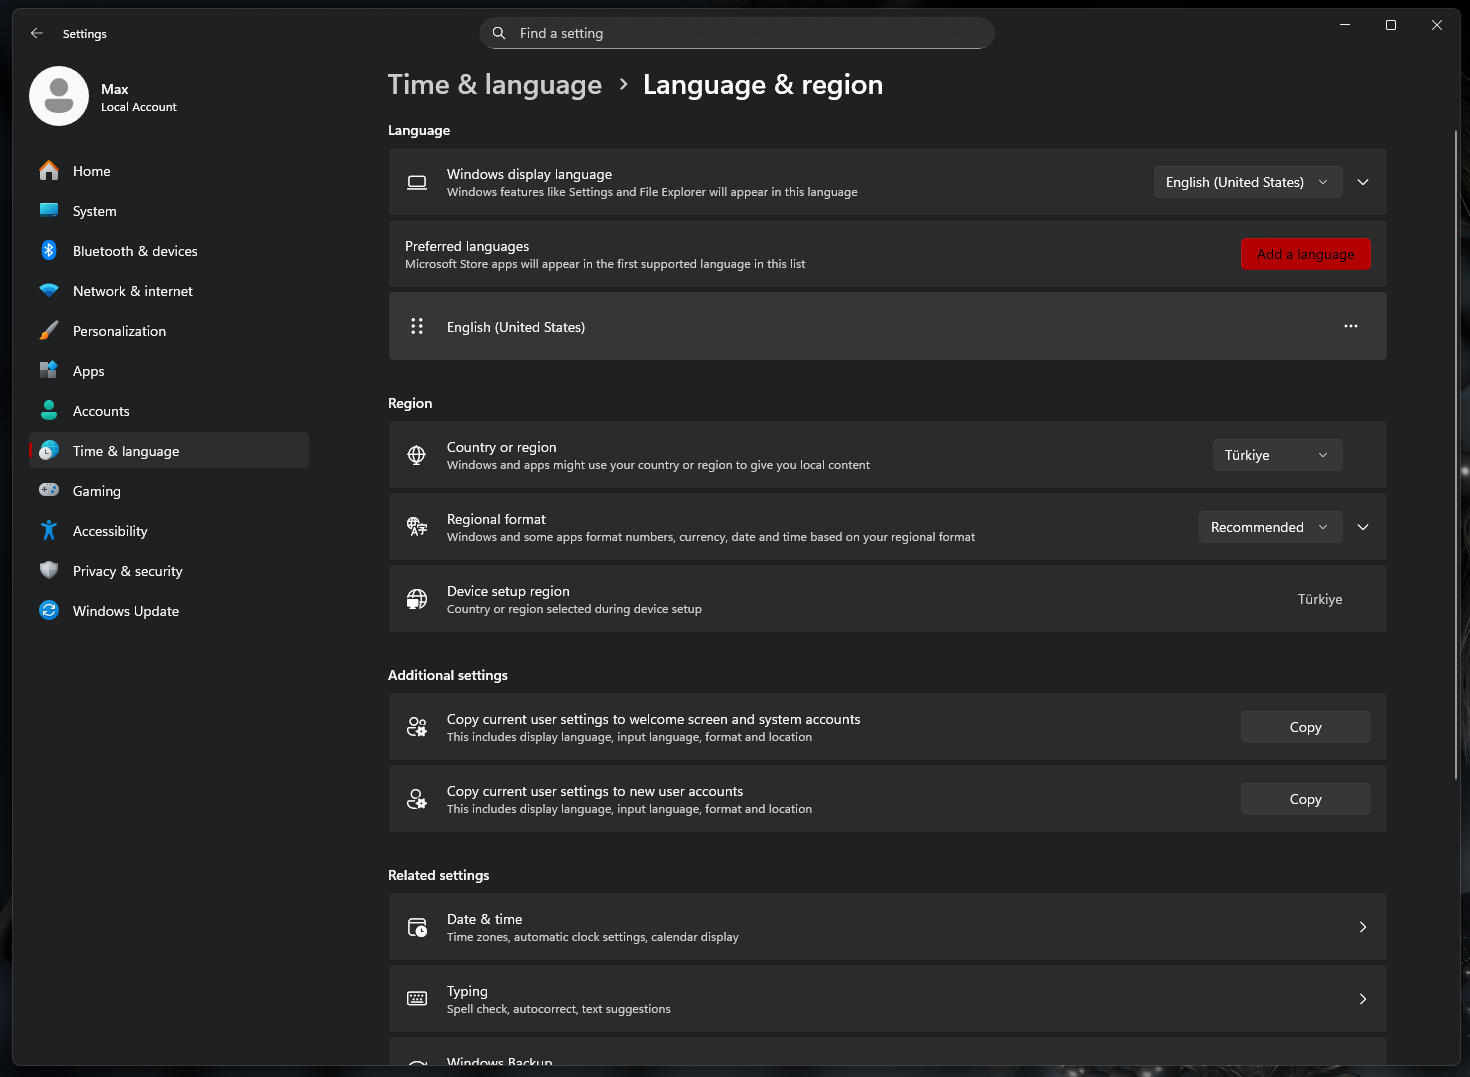Click the Accounts person icon

click(49, 411)
